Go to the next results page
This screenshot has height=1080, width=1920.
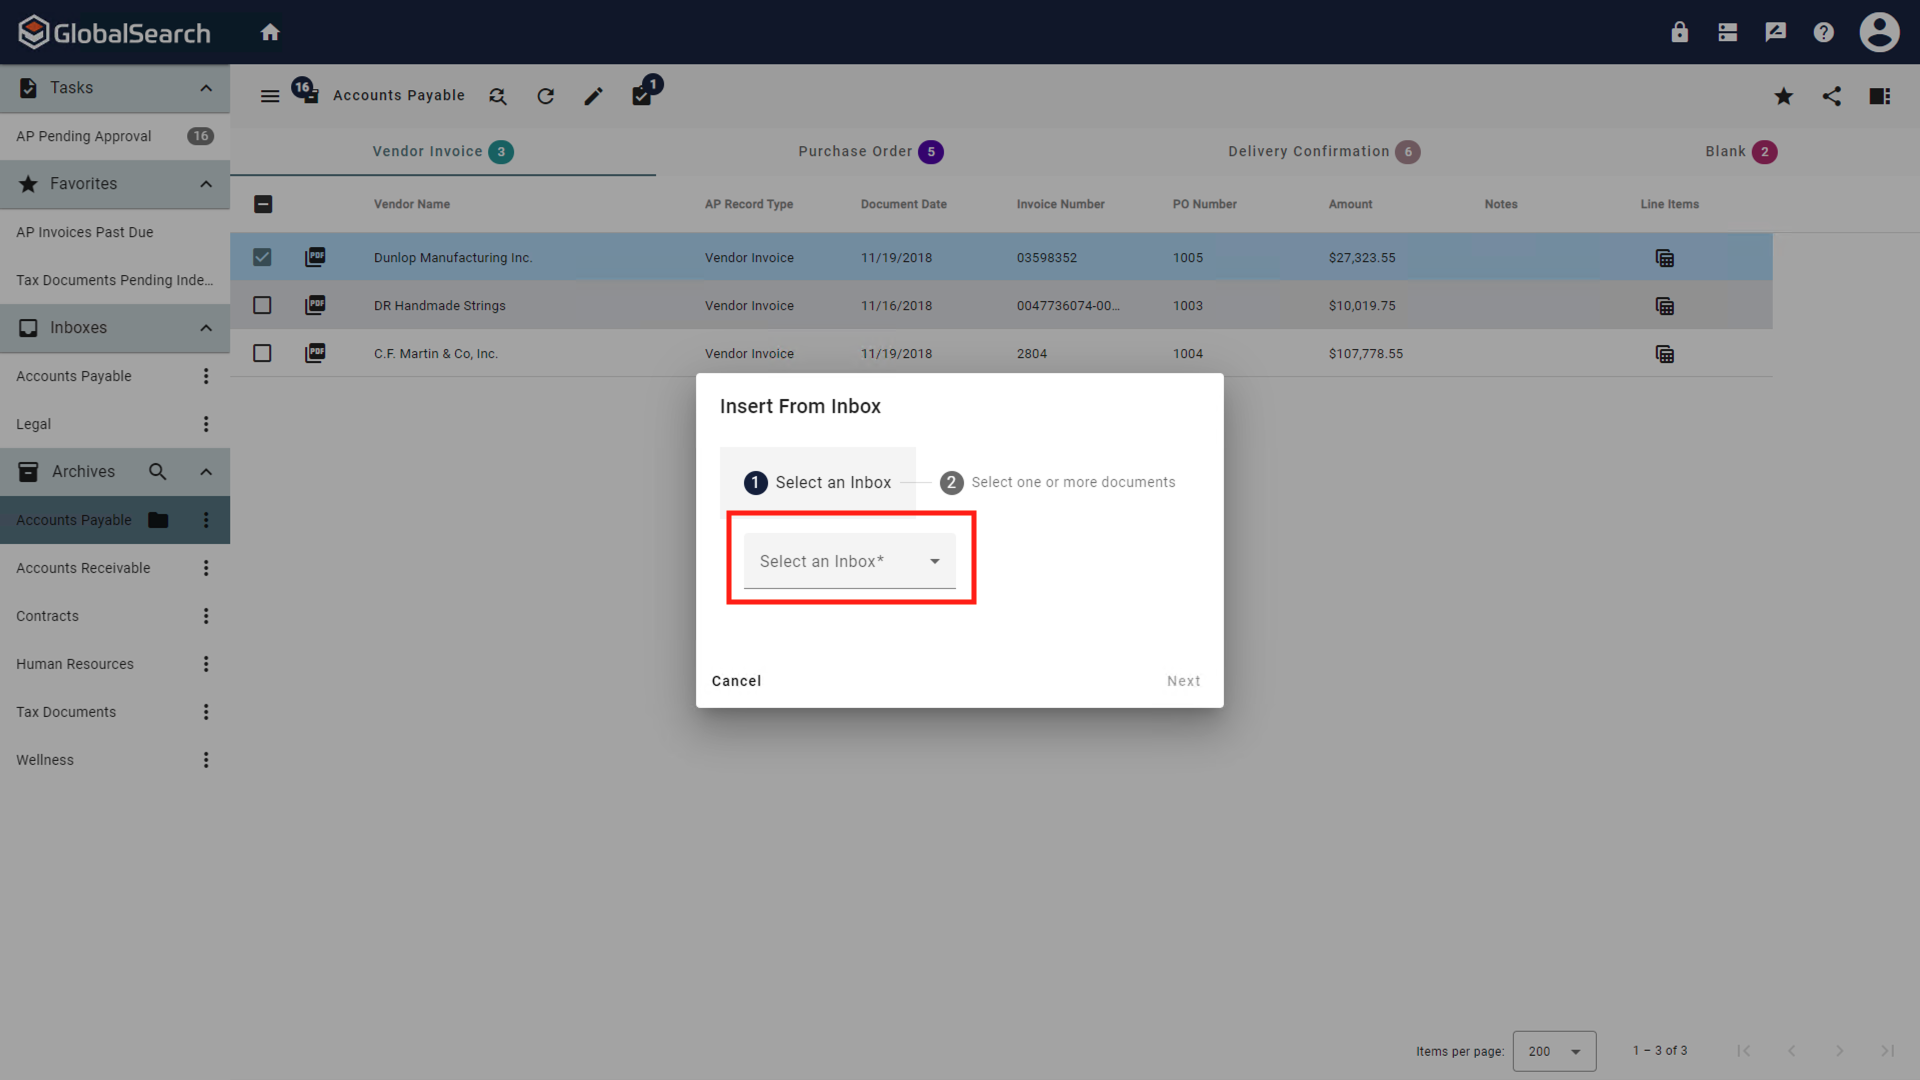[x=1840, y=1051]
